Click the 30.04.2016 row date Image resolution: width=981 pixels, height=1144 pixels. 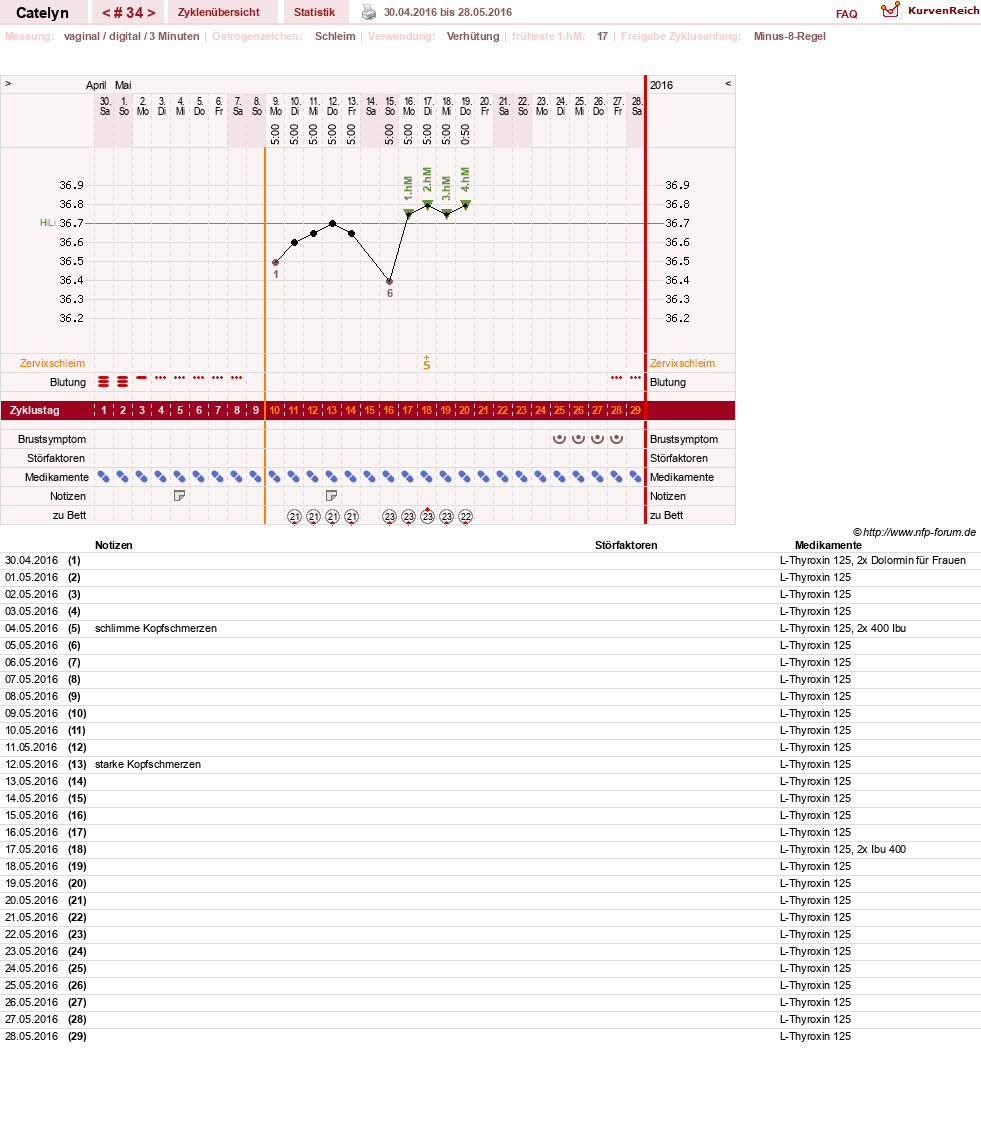click(31, 560)
